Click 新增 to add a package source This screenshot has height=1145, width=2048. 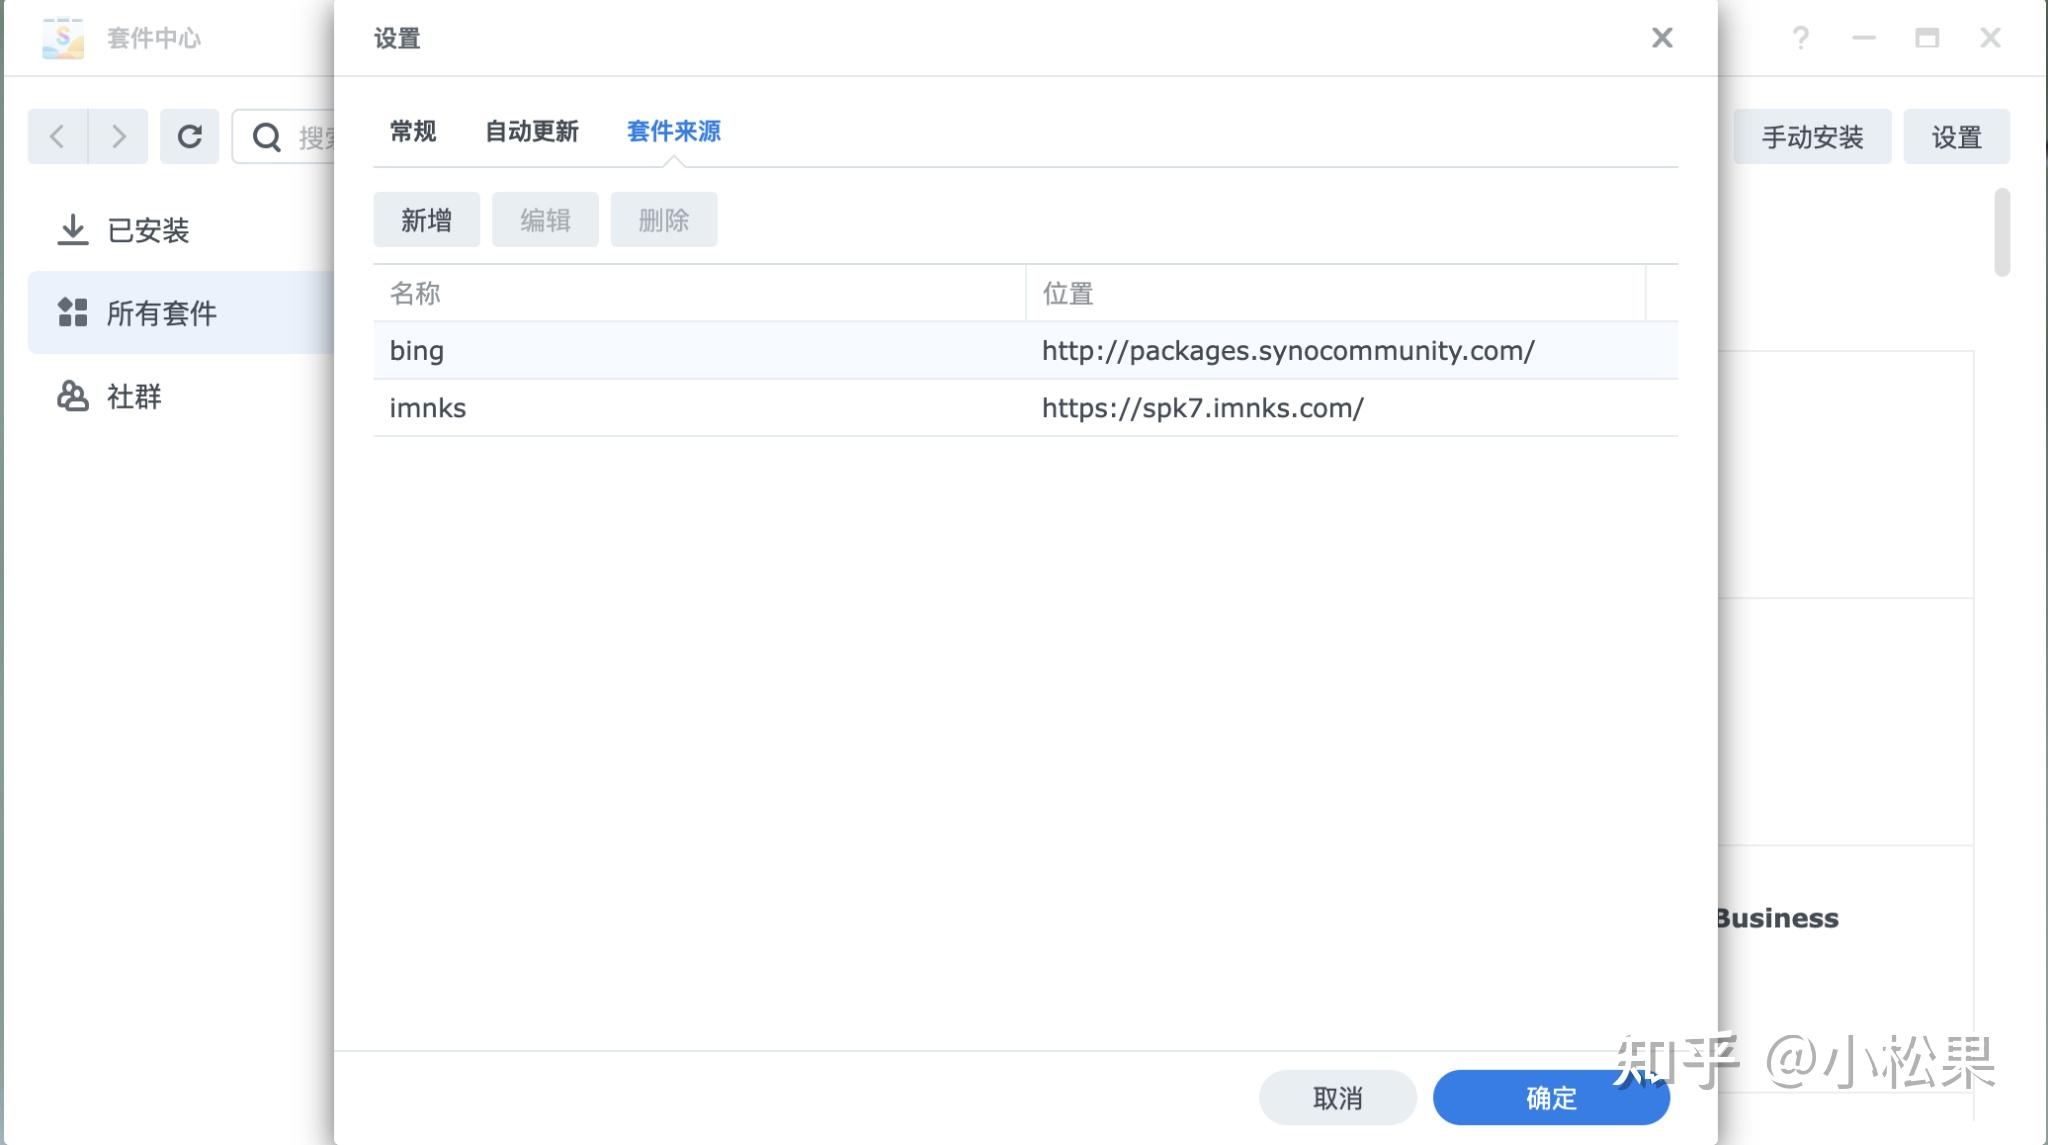(427, 220)
